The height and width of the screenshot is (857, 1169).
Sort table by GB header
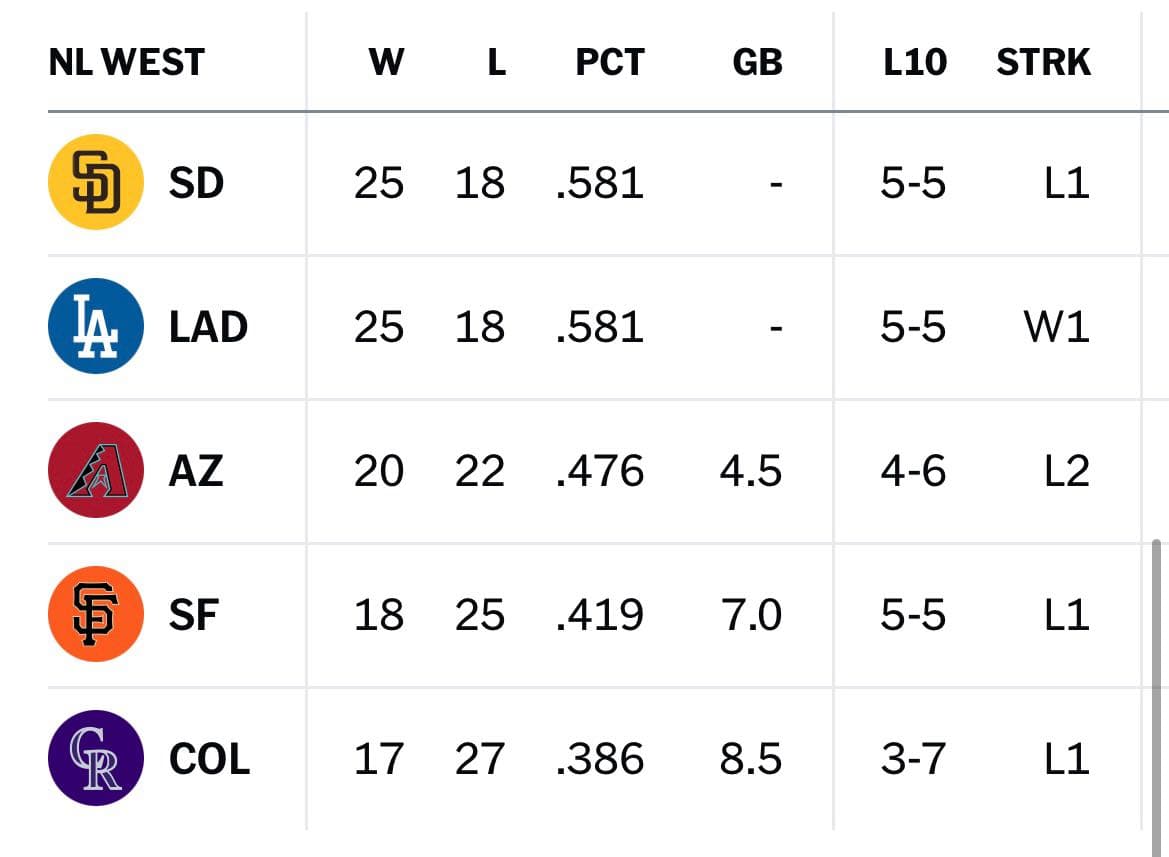pyautogui.click(x=757, y=62)
